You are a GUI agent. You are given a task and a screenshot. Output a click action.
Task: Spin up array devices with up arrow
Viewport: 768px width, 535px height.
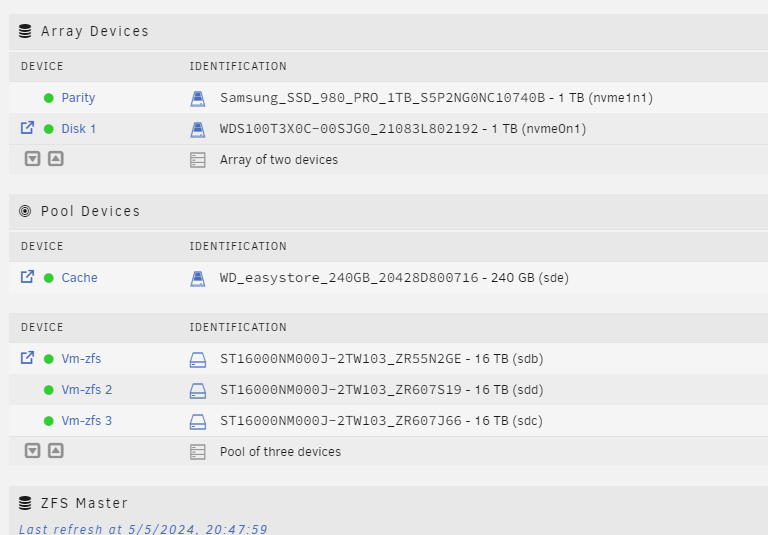pyautogui.click(x=56, y=159)
